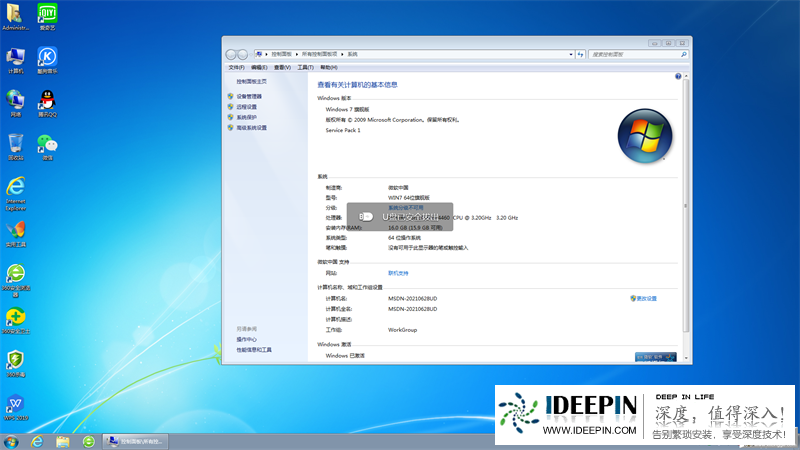Go to 控制面板主页 link
Screen dimensions: 800x450
[x=251, y=82]
